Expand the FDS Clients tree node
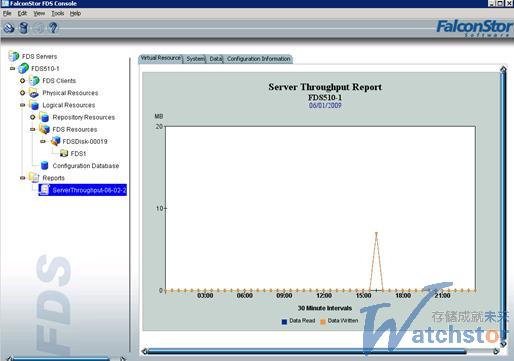 tap(22, 81)
